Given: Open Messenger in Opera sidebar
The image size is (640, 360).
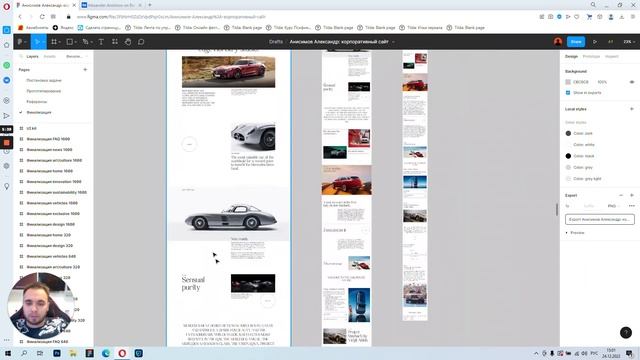Looking at the screenshot, I should pos(7,80).
